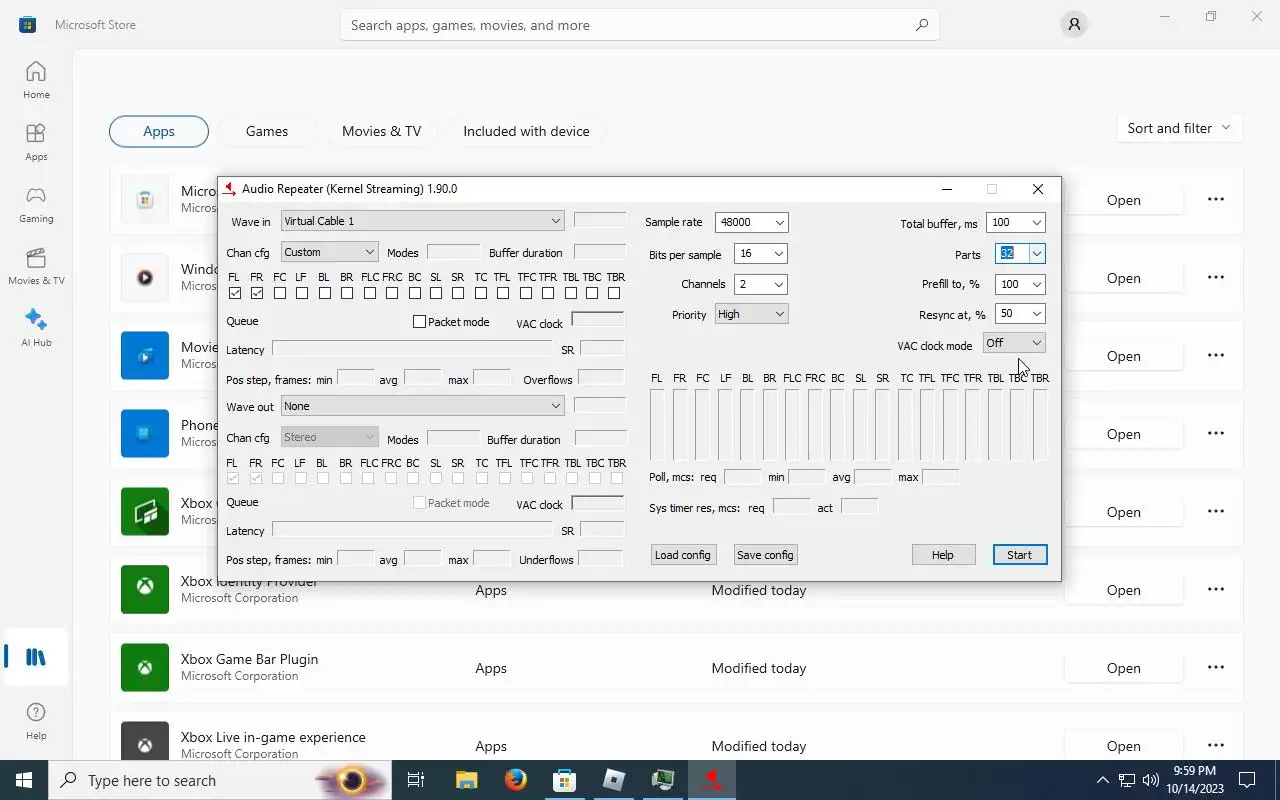Viewport: 1280px width, 800px height.
Task: Open Wave out device dropdown
Action: [x=422, y=406]
